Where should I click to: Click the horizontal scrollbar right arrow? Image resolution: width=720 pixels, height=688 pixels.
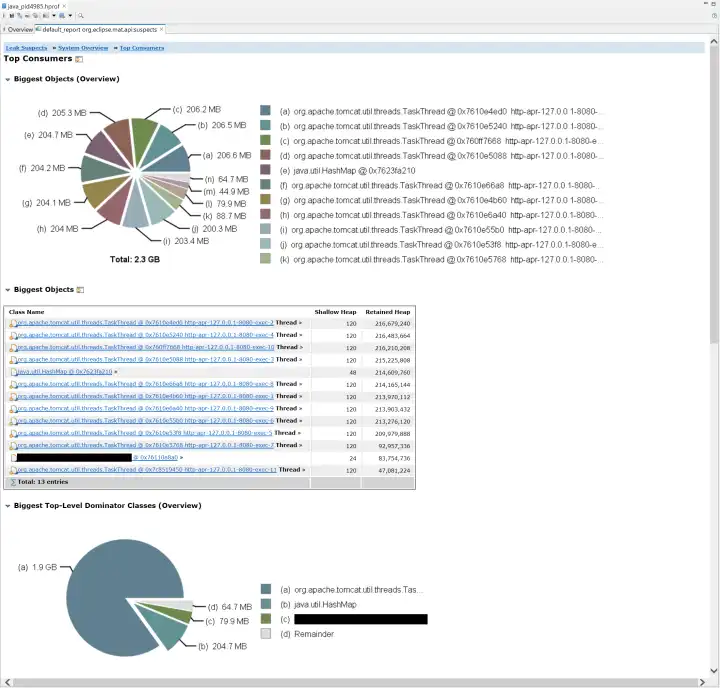(x=702, y=682)
